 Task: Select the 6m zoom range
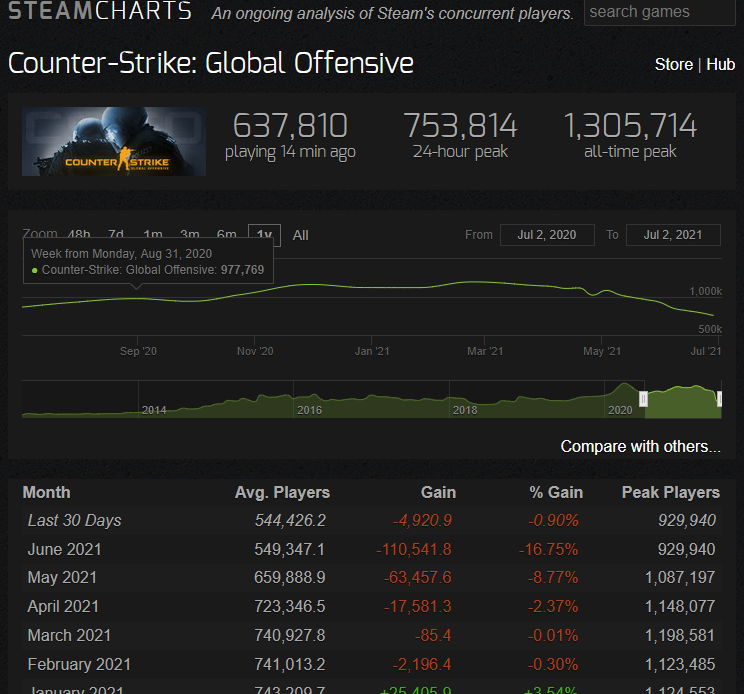[227, 235]
